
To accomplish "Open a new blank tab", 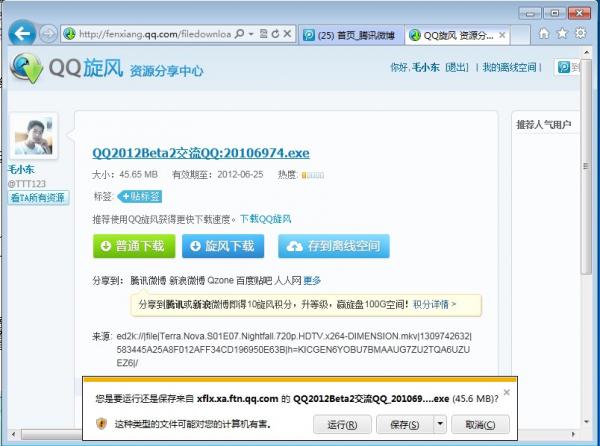I will click(x=520, y=36).
